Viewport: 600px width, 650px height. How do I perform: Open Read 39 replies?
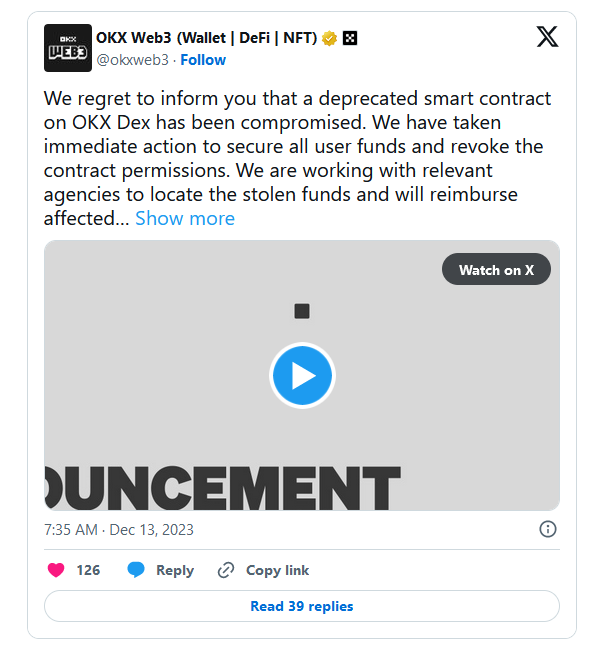[x=302, y=606]
